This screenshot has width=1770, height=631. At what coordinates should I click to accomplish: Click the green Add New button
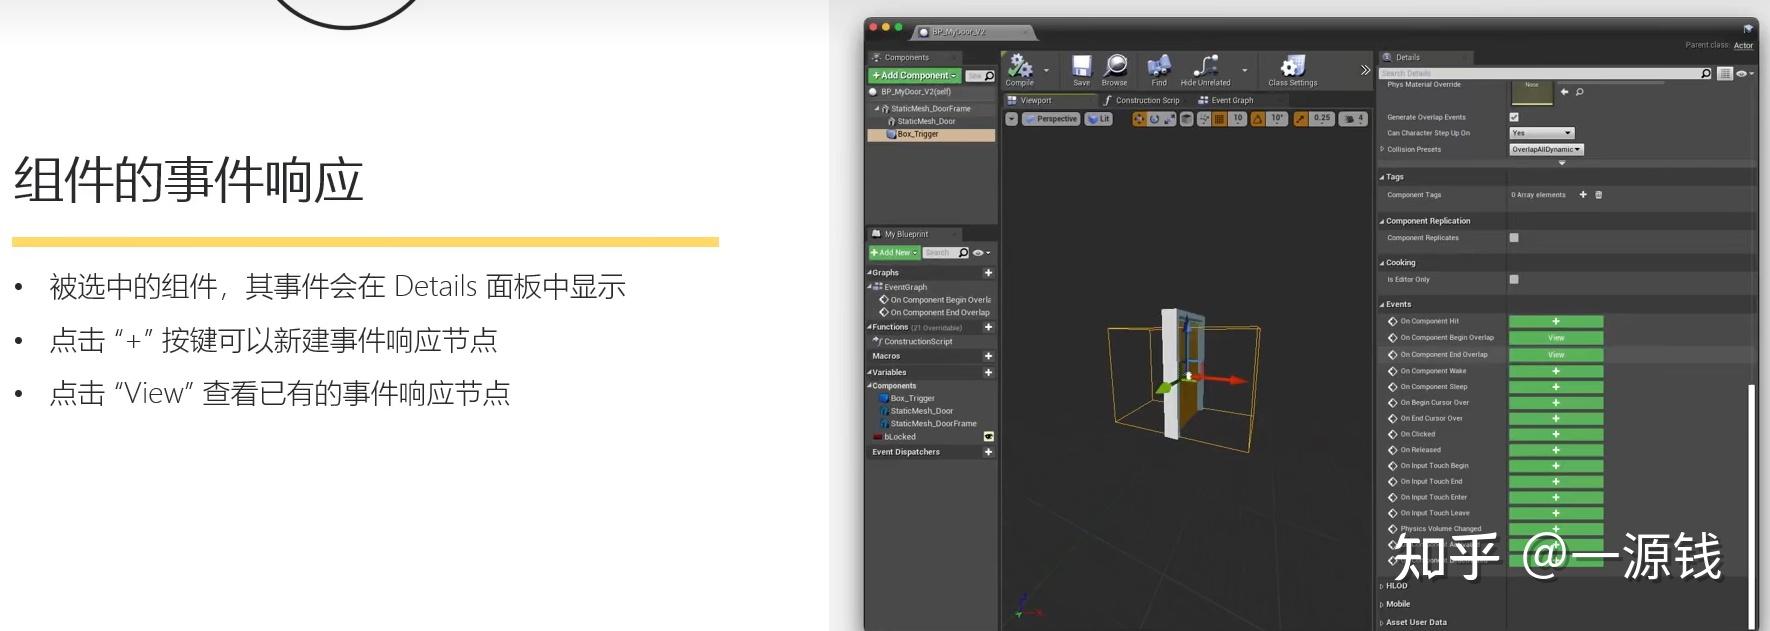[894, 253]
